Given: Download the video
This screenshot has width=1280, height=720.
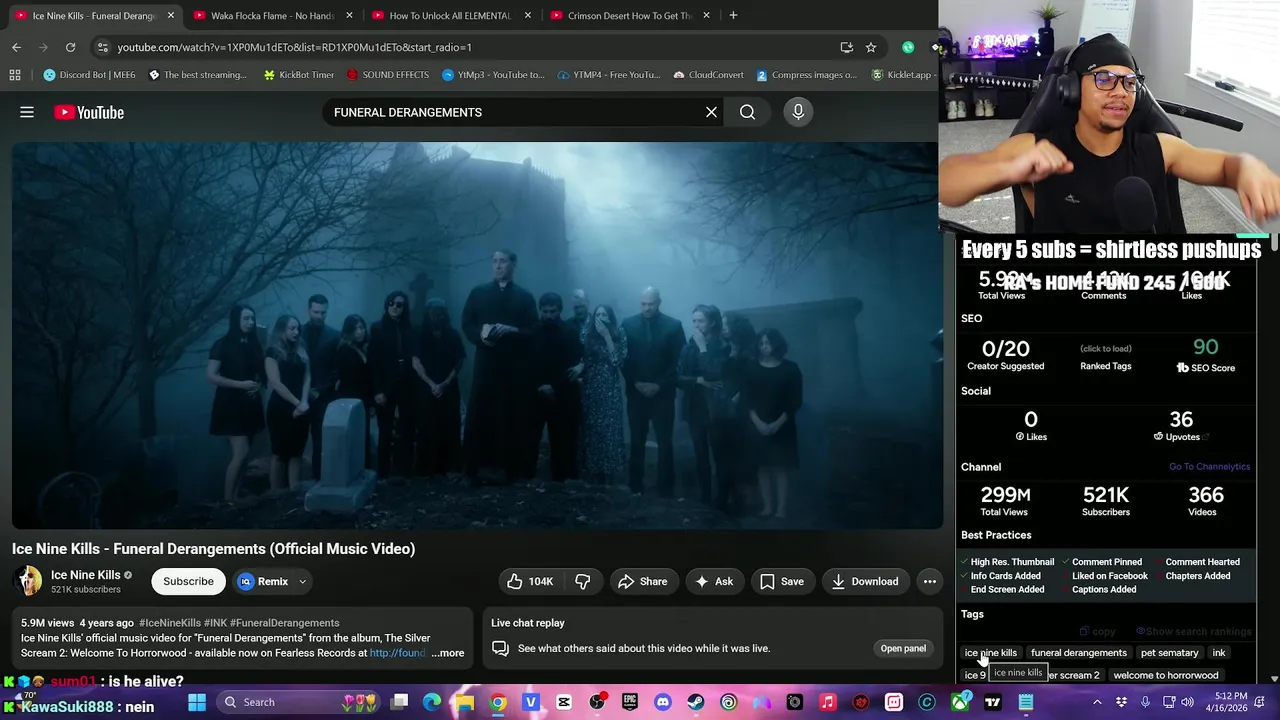Looking at the screenshot, I should click(x=864, y=581).
